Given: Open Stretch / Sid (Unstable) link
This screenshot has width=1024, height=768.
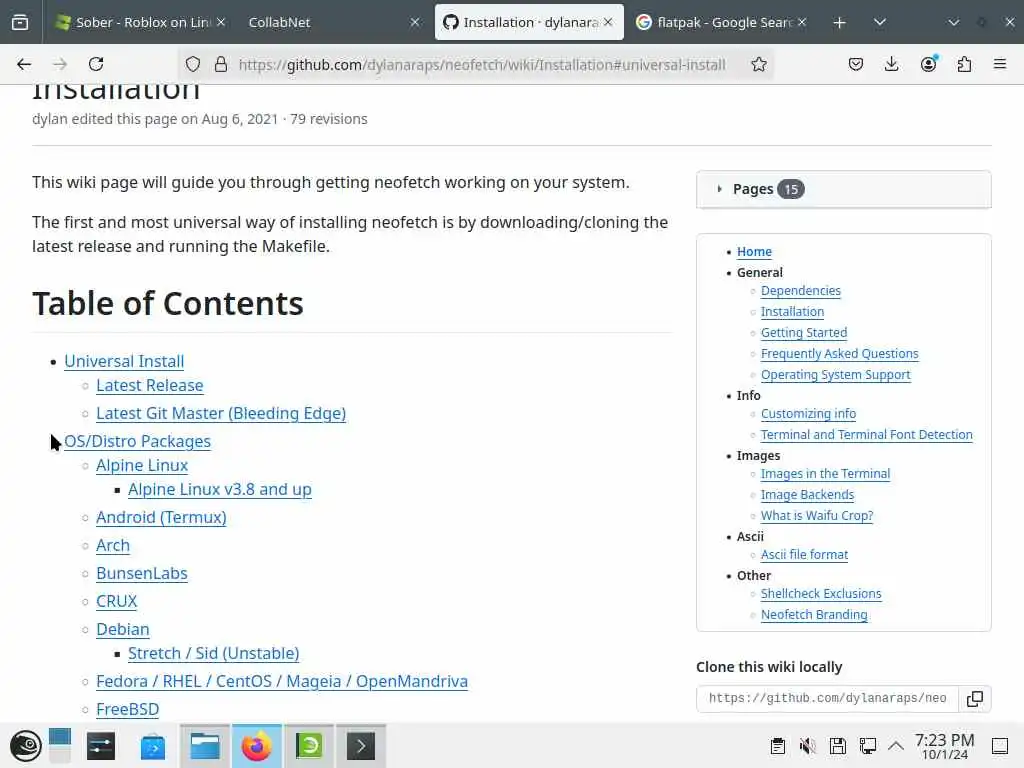Looking at the screenshot, I should coord(214,653).
